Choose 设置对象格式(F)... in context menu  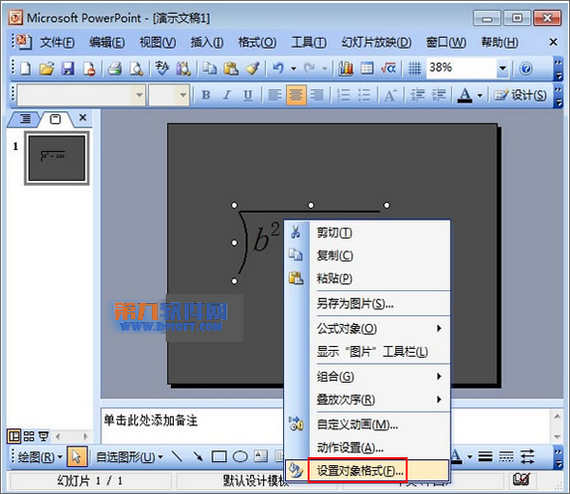click(368, 471)
